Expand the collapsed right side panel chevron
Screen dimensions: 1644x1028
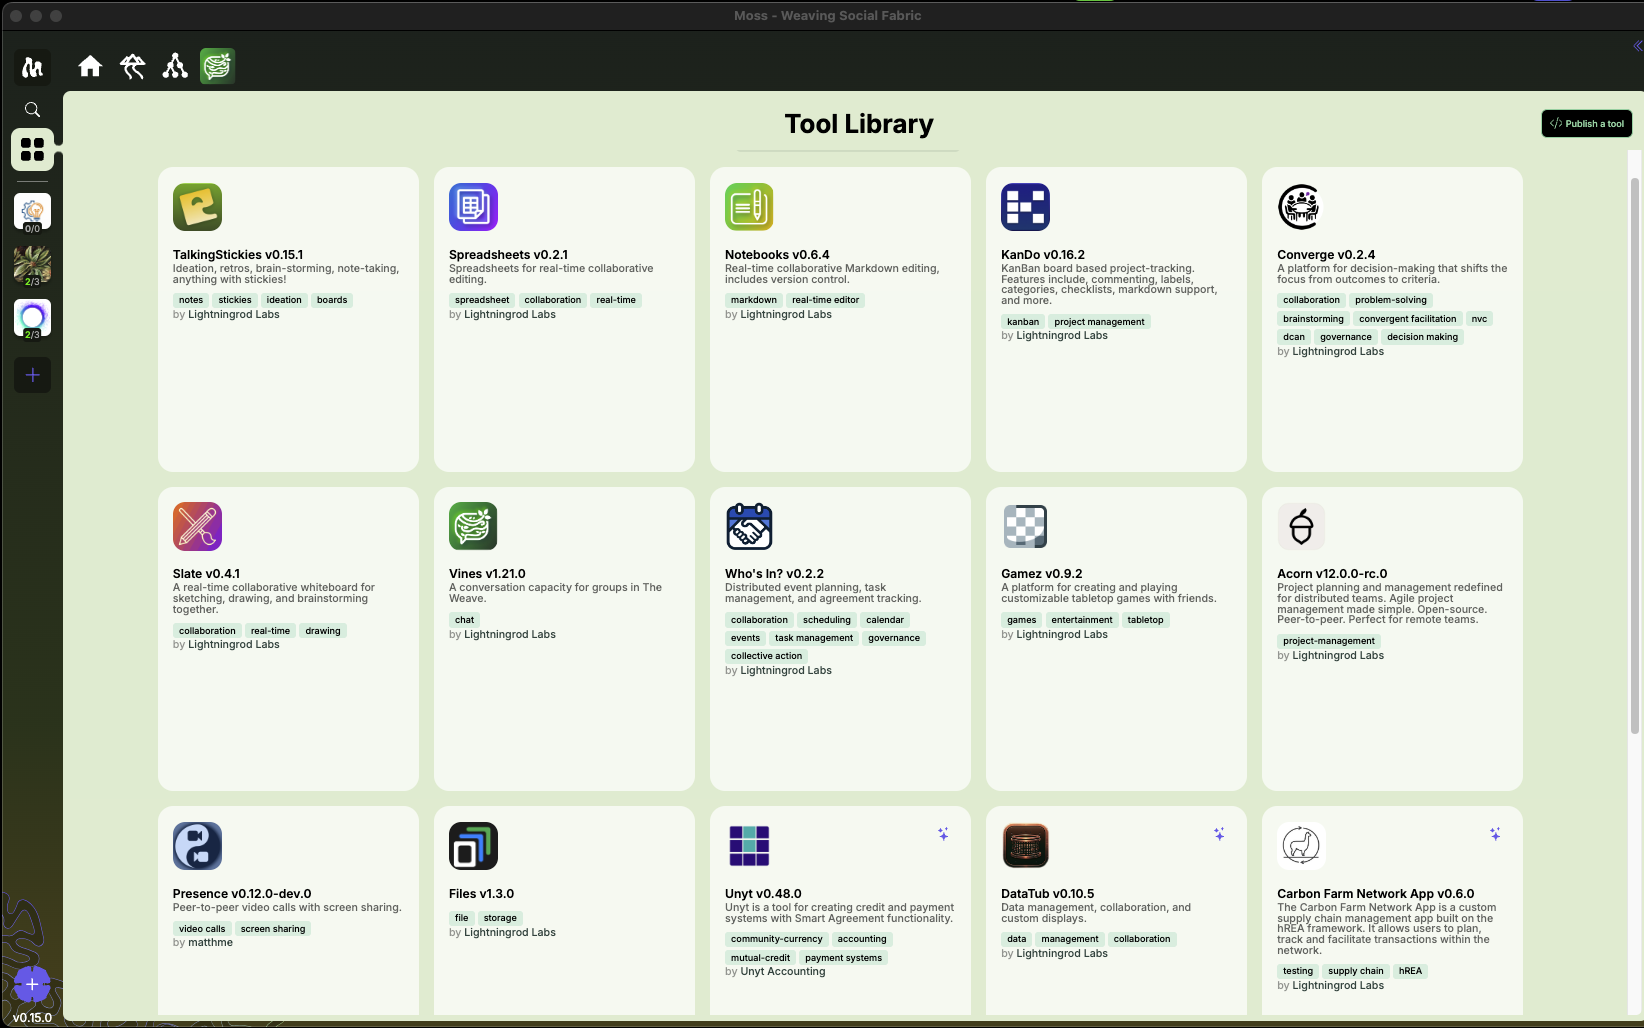[x=1637, y=45]
